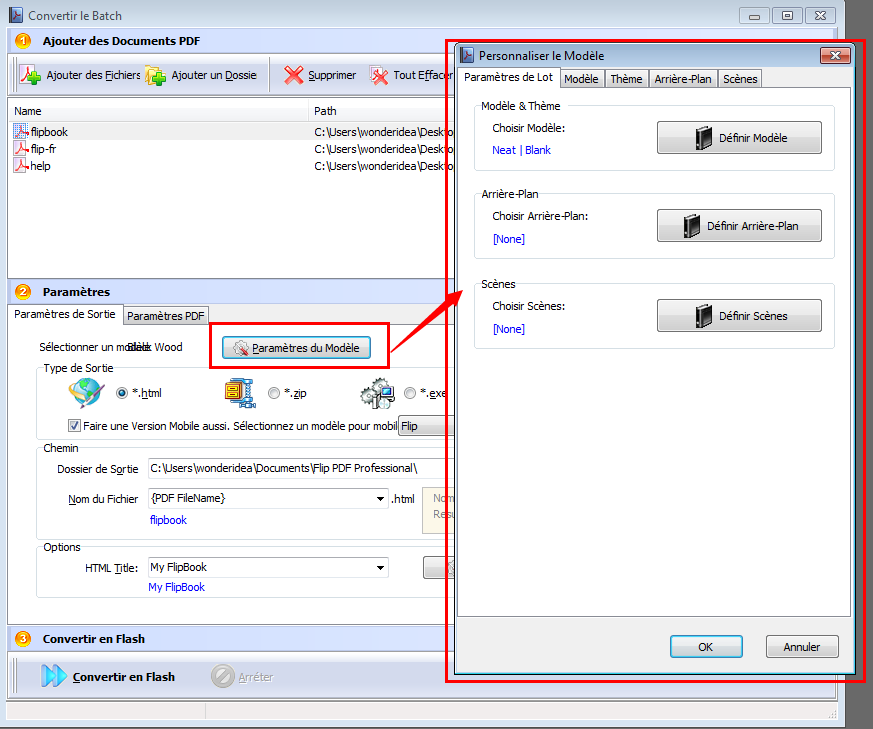Select the flipbook row name

coord(49,132)
